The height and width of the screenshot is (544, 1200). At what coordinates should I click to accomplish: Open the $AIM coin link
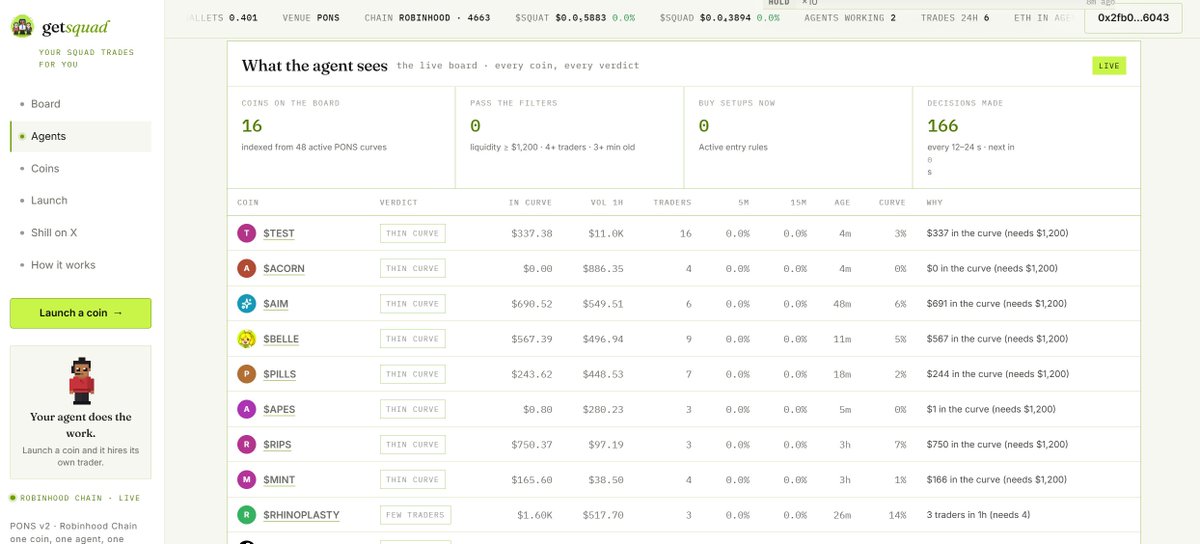[276, 303]
